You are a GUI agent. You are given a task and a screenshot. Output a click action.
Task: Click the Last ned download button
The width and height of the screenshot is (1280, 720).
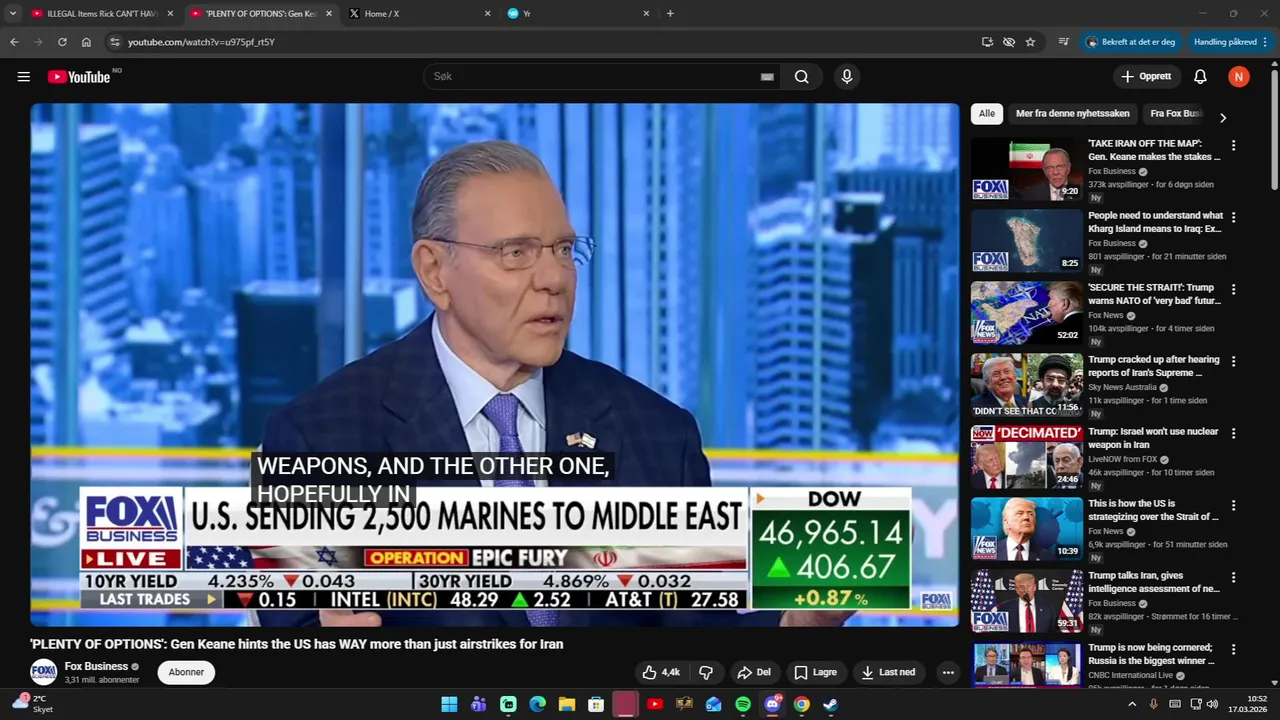(x=888, y=672)
